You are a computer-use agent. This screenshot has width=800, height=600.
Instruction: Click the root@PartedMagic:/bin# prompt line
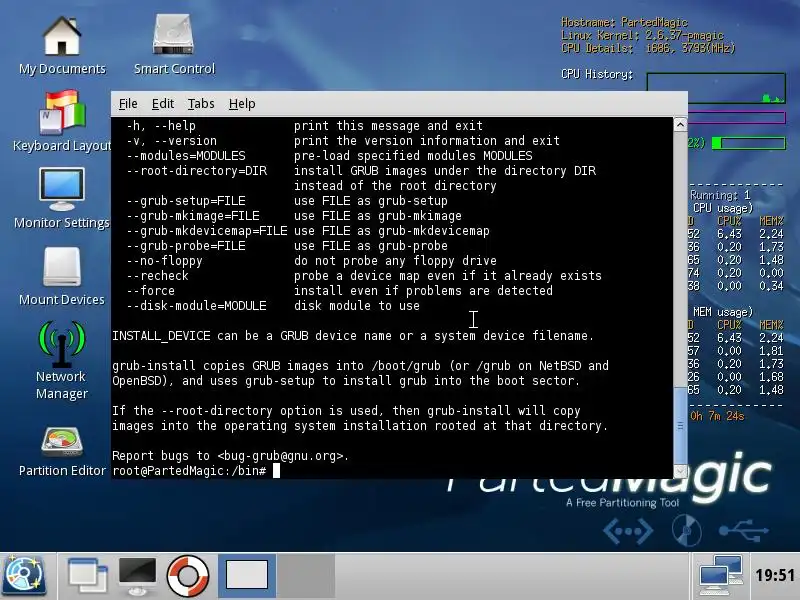[x=189, y=470]
